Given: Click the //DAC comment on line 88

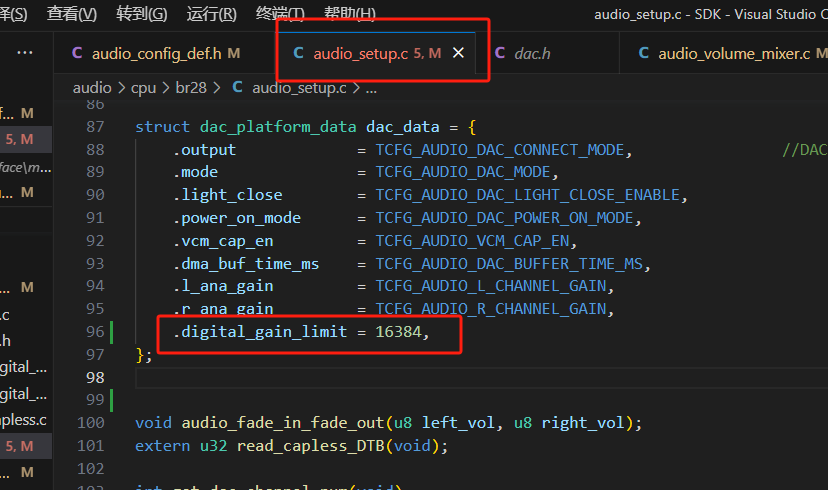Looking at the screenshot, I should coord(805,150).
